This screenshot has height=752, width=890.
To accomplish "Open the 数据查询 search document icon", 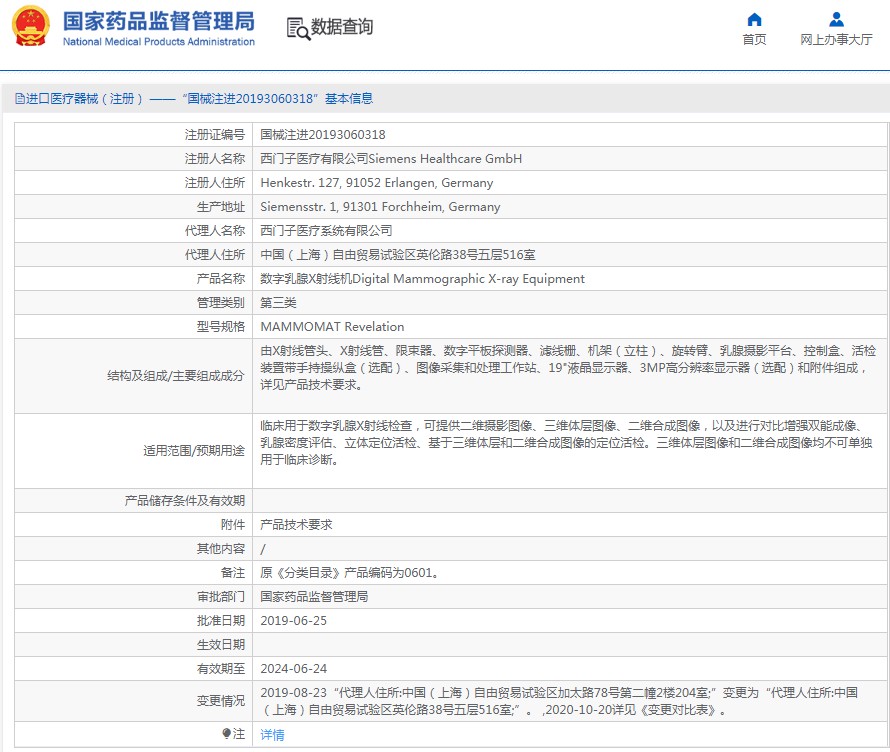I will coord(298,28).
